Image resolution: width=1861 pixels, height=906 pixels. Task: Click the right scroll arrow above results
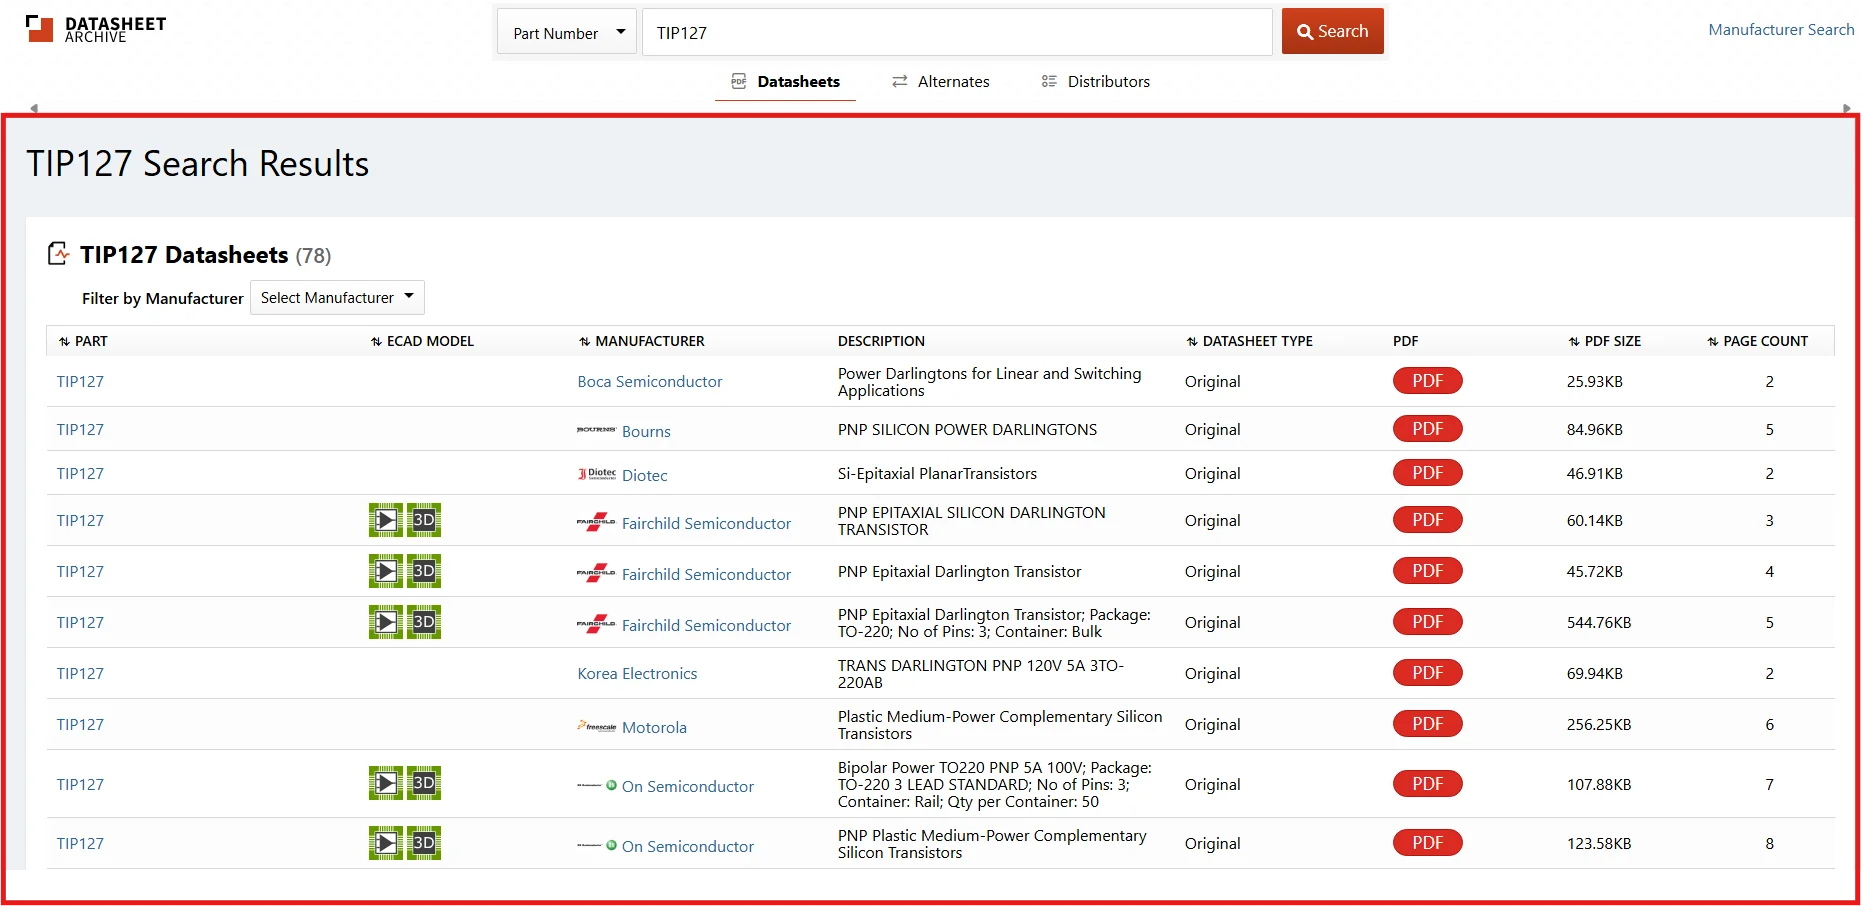1846,108
